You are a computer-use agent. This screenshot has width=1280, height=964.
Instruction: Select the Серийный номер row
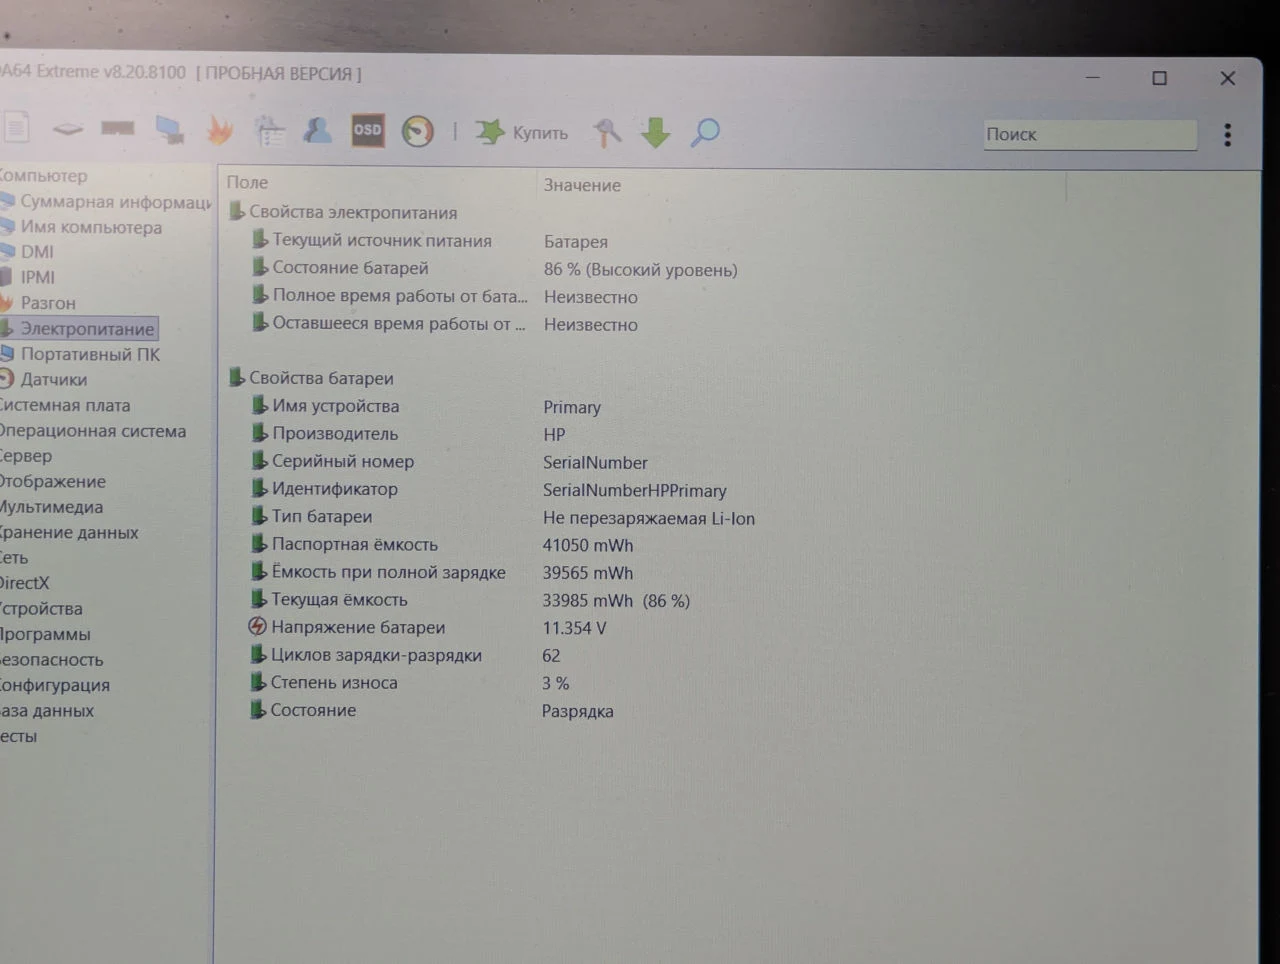[x=333, y=461]
